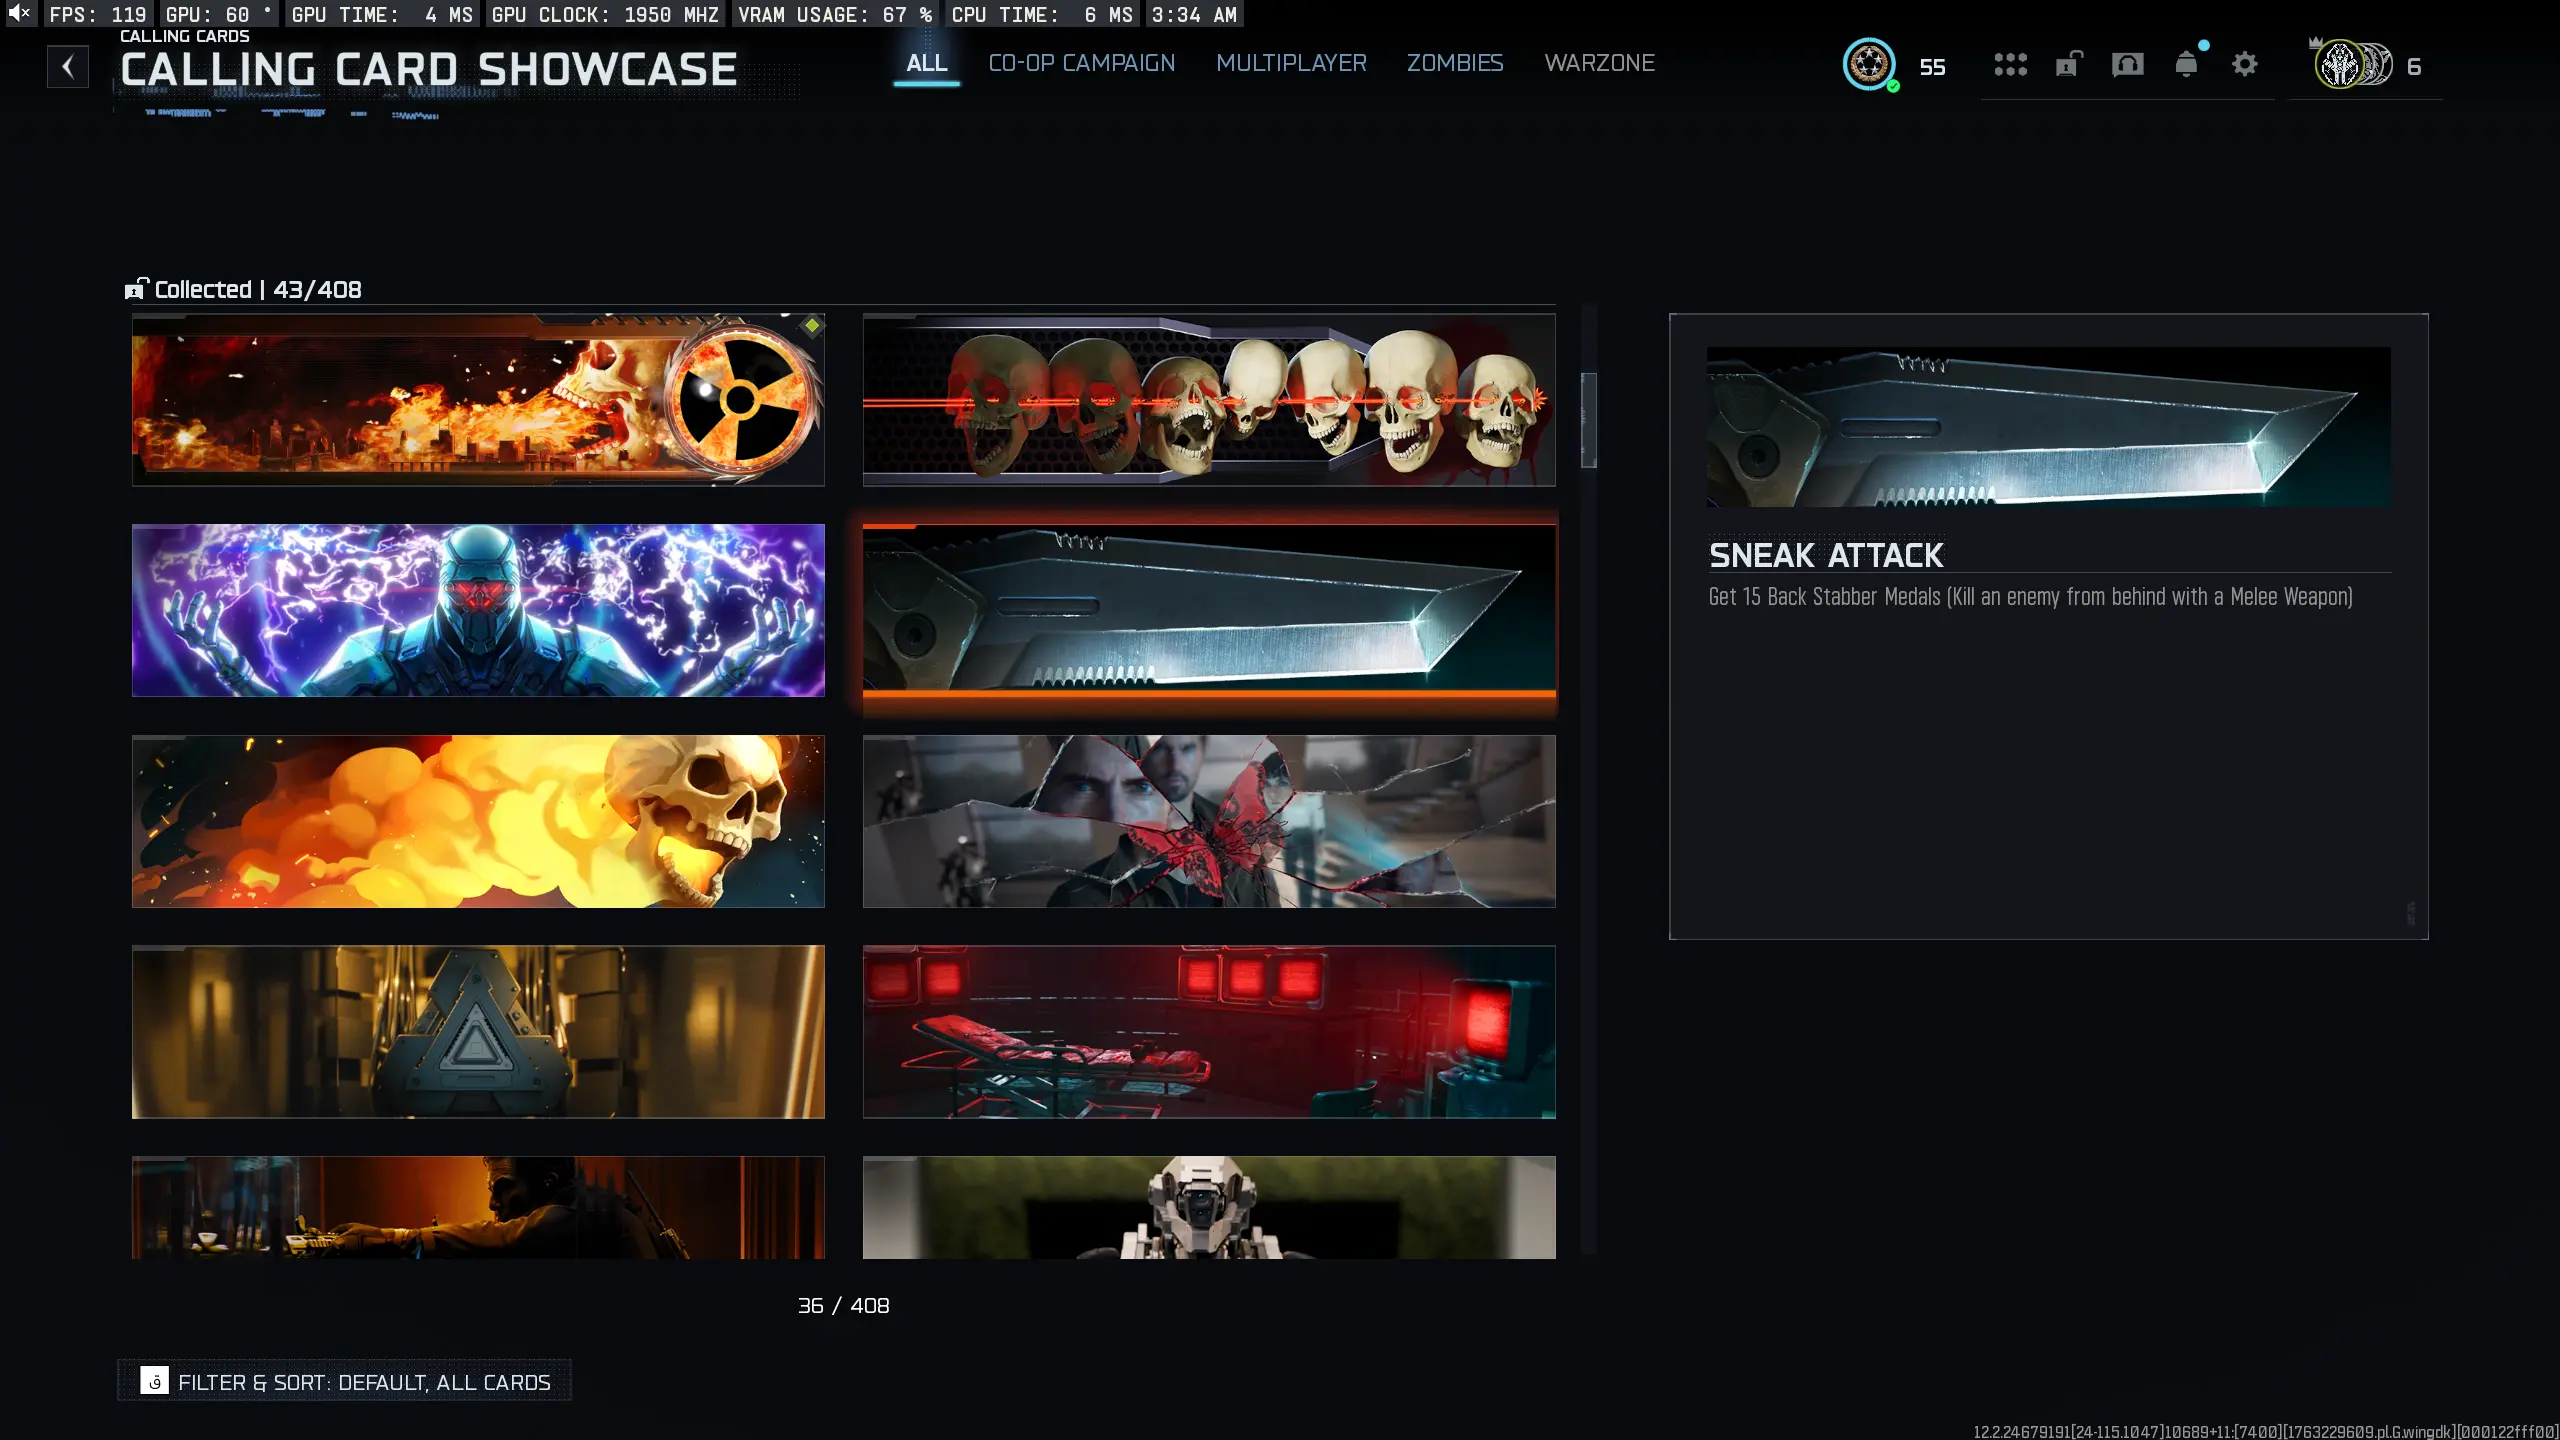Select the purple lightning soldier calling card
Viewport: 2560px width, 1440px height.
point(478,610)
